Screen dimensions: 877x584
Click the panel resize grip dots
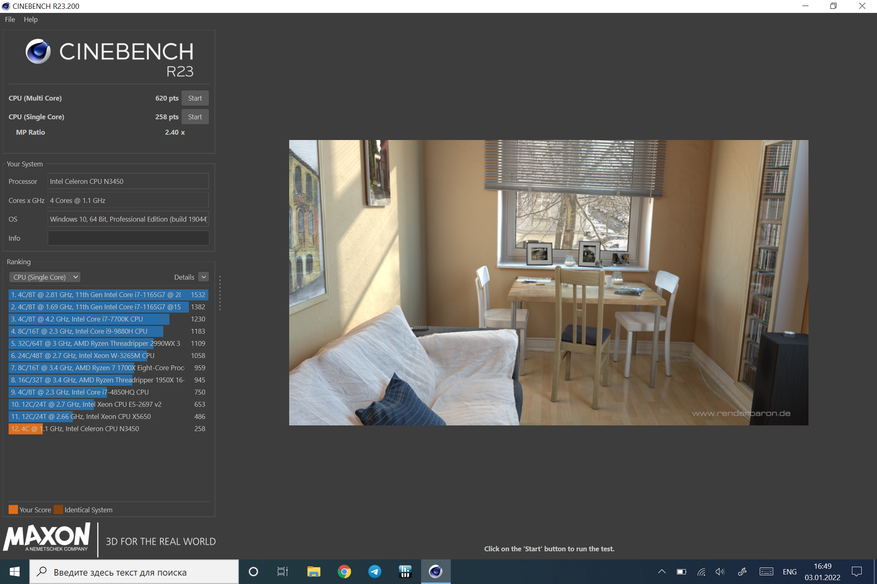(x=220, y=293)
